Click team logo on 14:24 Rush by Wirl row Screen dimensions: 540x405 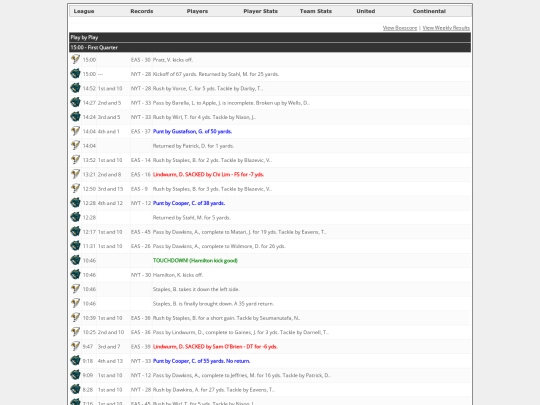tap(75, 117)
